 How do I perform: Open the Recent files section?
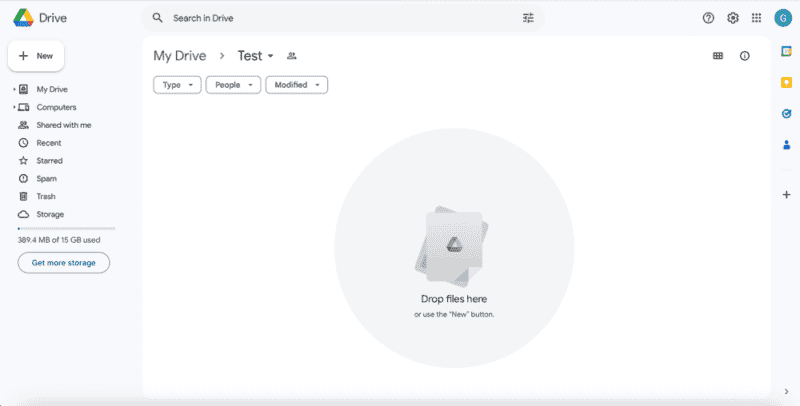(x=48, y=143)
